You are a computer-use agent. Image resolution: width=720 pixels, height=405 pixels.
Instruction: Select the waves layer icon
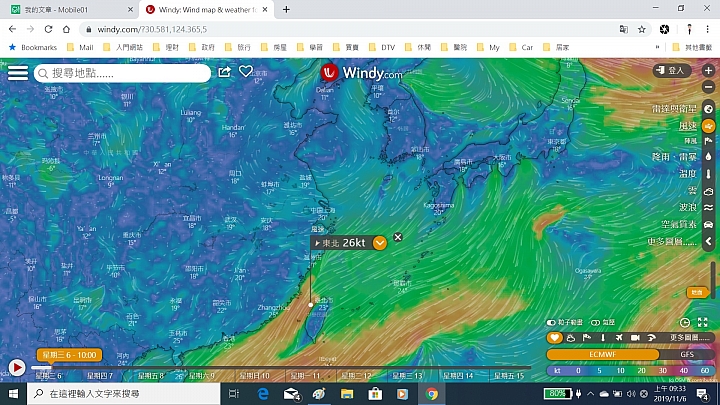tap(709, 208)
